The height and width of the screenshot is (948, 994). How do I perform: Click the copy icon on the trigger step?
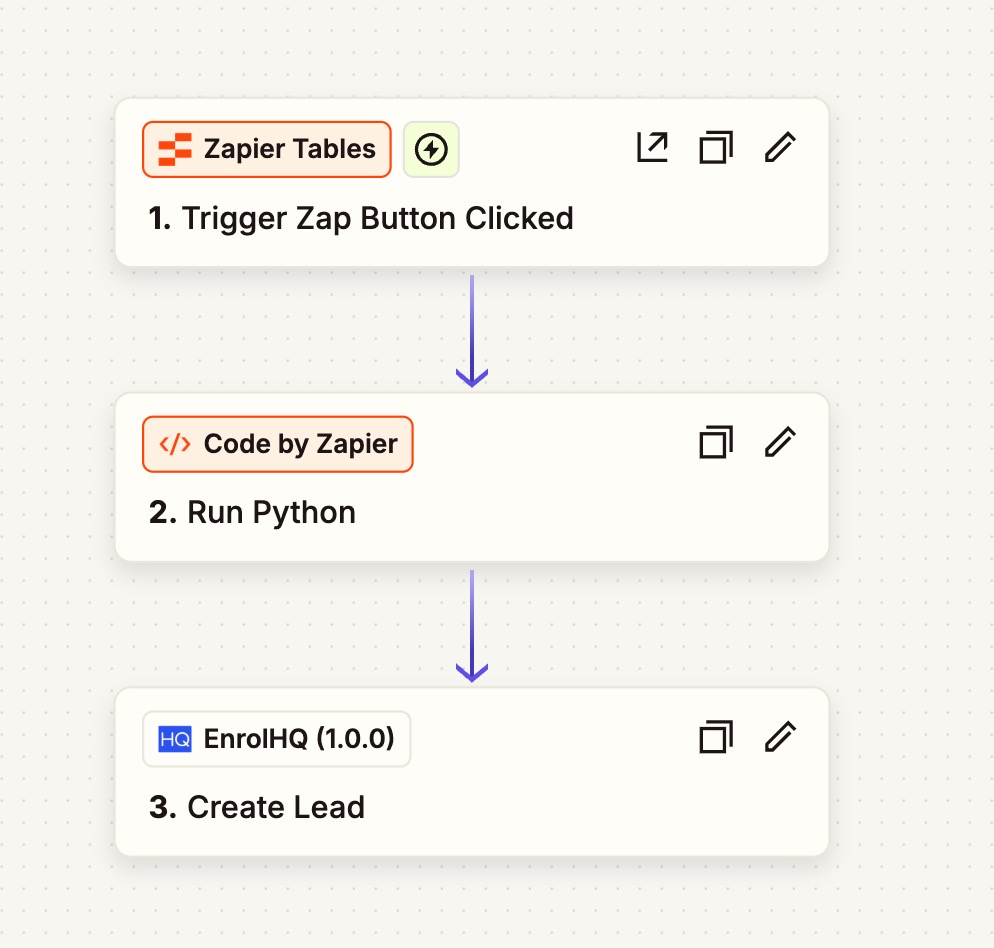tap(716, 146)
